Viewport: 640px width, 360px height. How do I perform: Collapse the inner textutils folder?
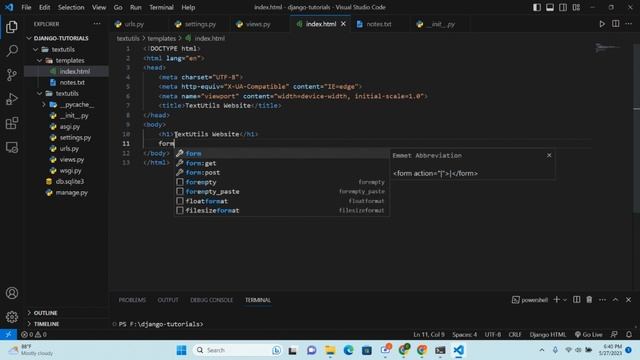[67, 93]
